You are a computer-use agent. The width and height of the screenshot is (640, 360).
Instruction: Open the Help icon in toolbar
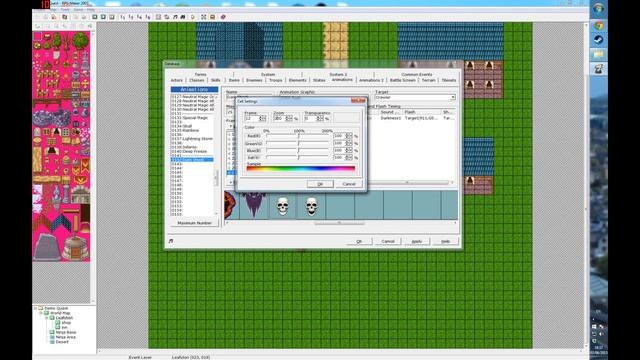[x=223, y=17]
